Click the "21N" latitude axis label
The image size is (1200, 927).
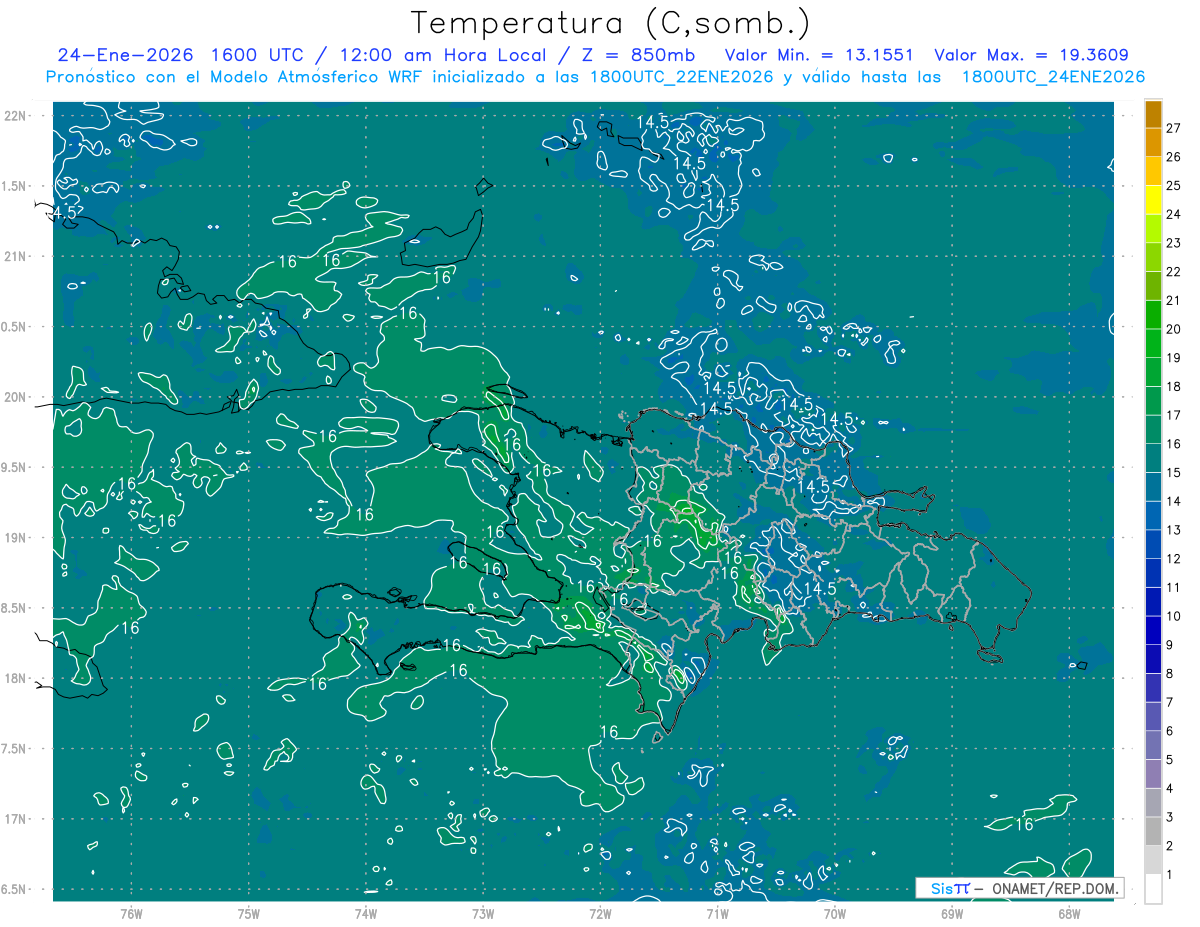tap(15, 256)
